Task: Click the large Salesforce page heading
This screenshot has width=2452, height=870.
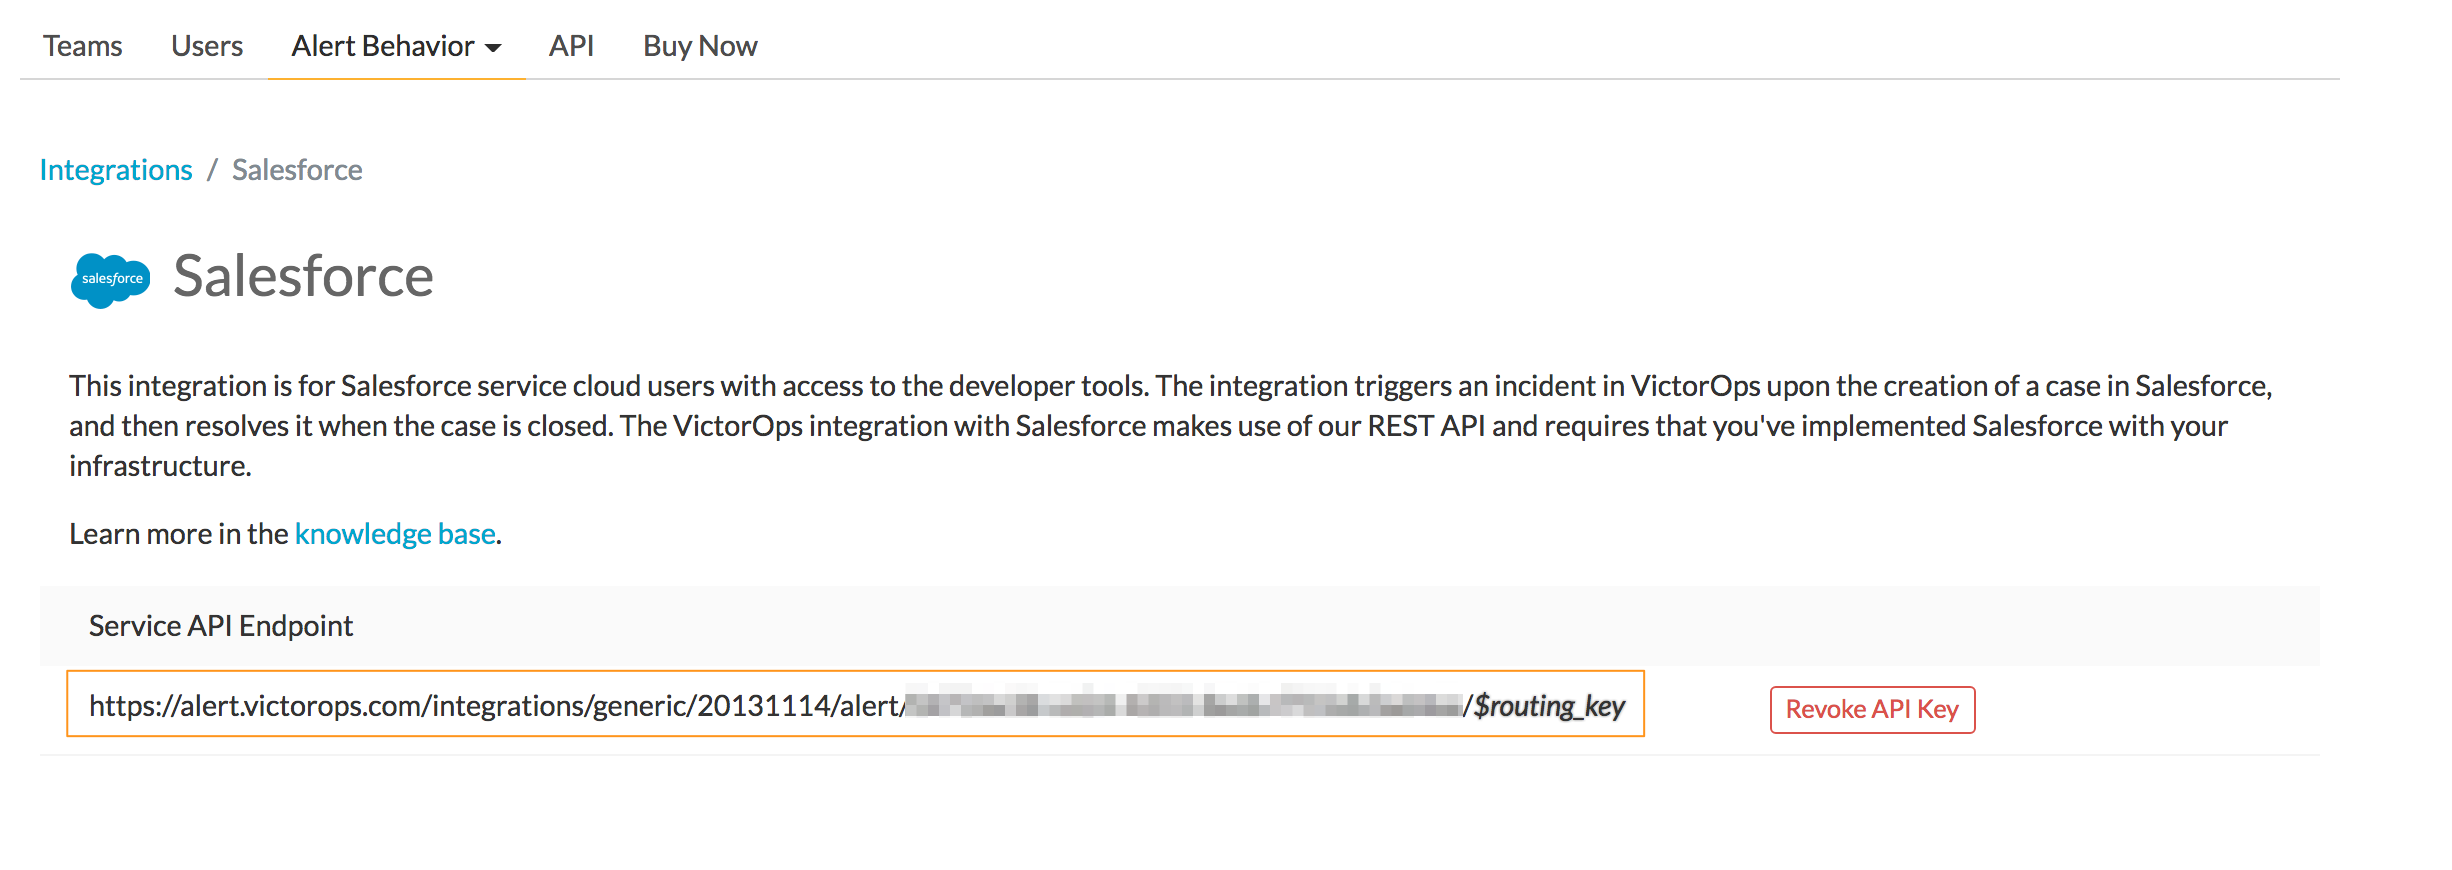Action: point(303,276)
